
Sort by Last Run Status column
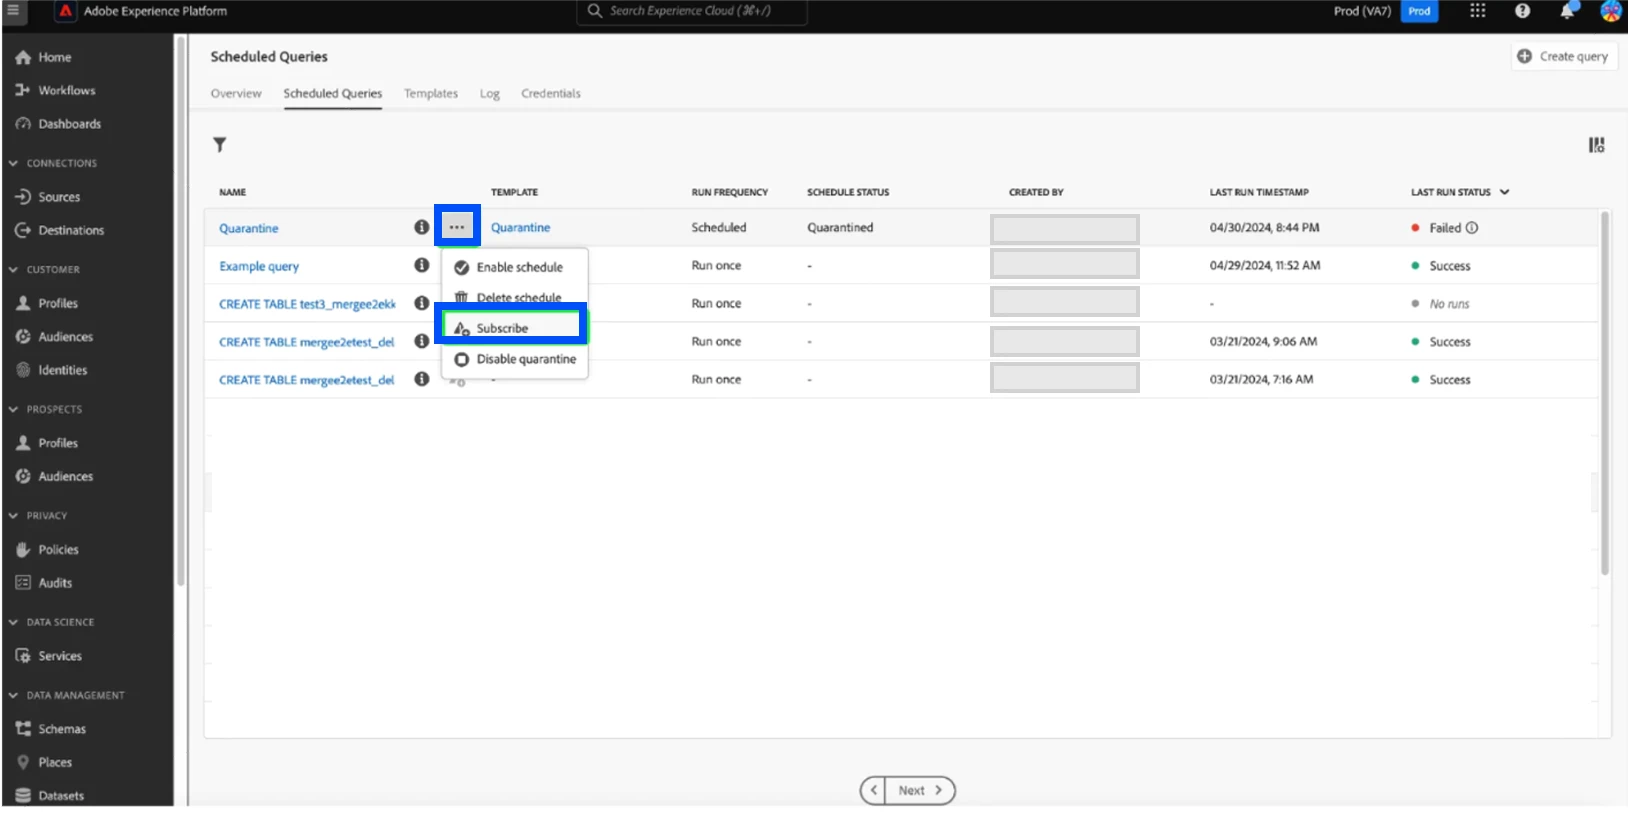[1460, 192]
